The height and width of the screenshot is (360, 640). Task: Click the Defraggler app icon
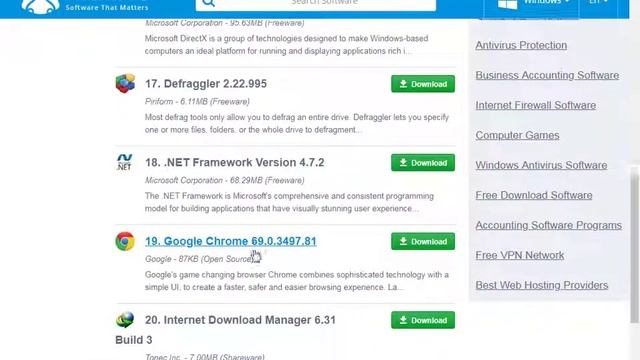click(x=125, y=83)
